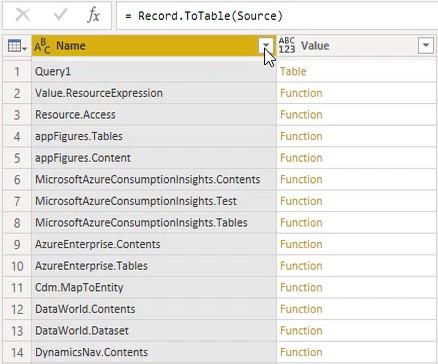Cancel the formula edit with X icon

(23, 15)
